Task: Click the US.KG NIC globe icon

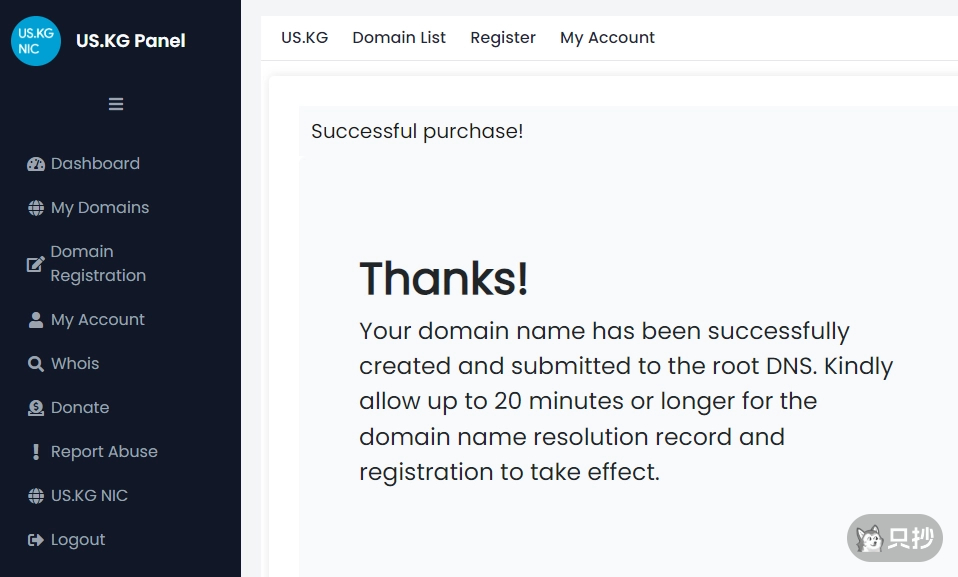Action: (36, 496)
